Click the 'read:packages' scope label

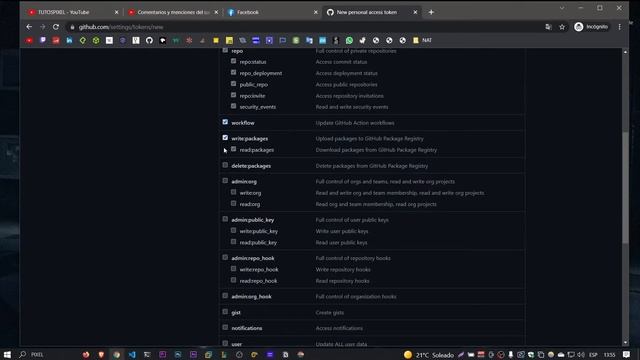(x=257, y=150)
